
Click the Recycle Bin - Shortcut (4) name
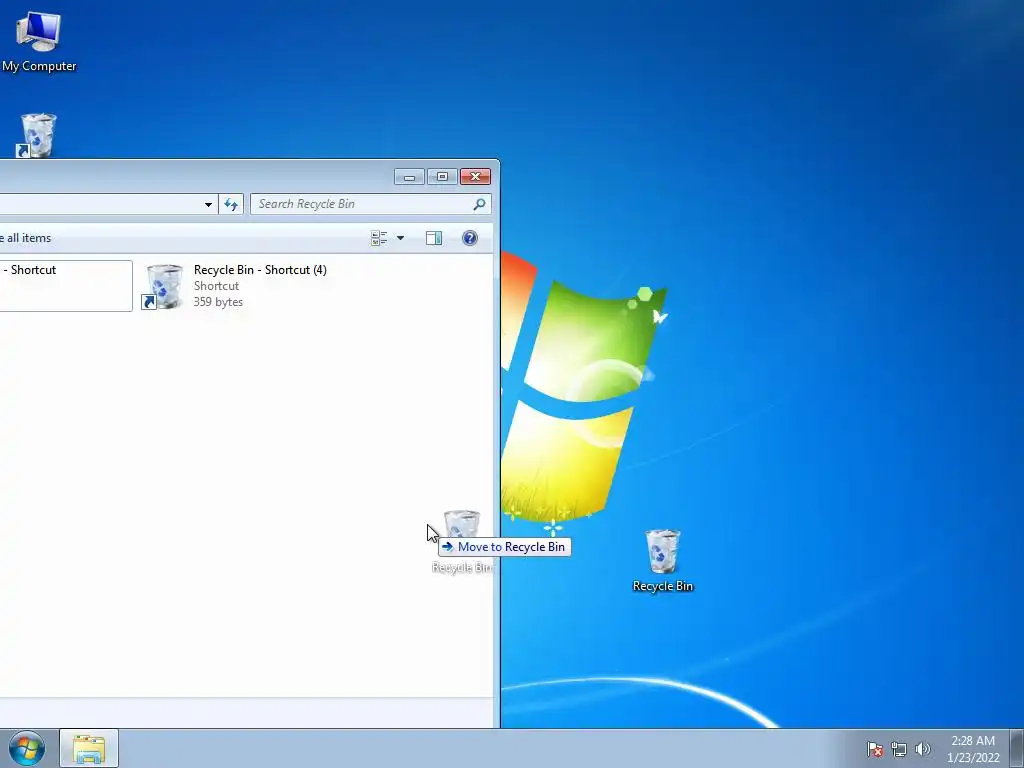pos(260,270)
